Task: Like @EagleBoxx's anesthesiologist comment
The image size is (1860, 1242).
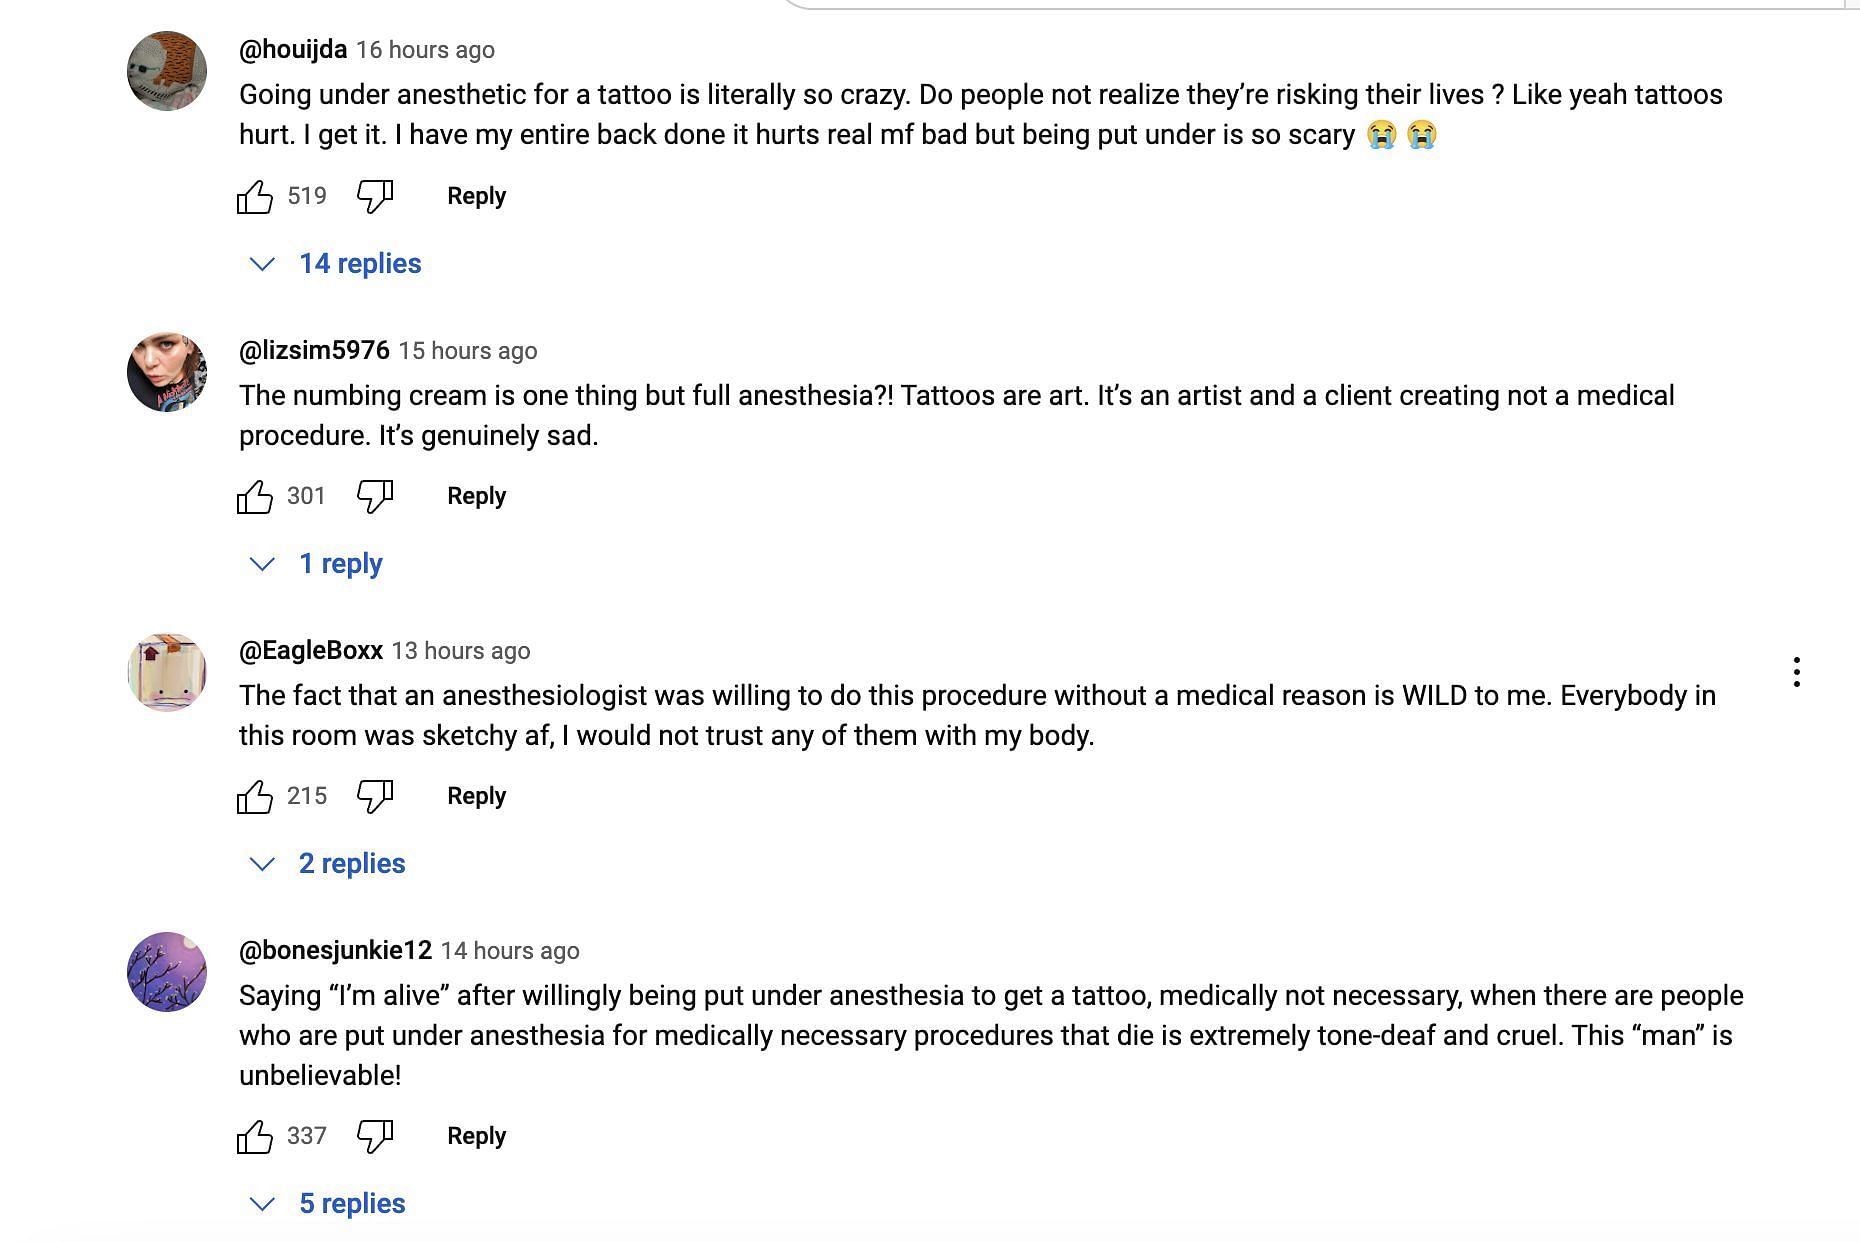Action: 255,796
